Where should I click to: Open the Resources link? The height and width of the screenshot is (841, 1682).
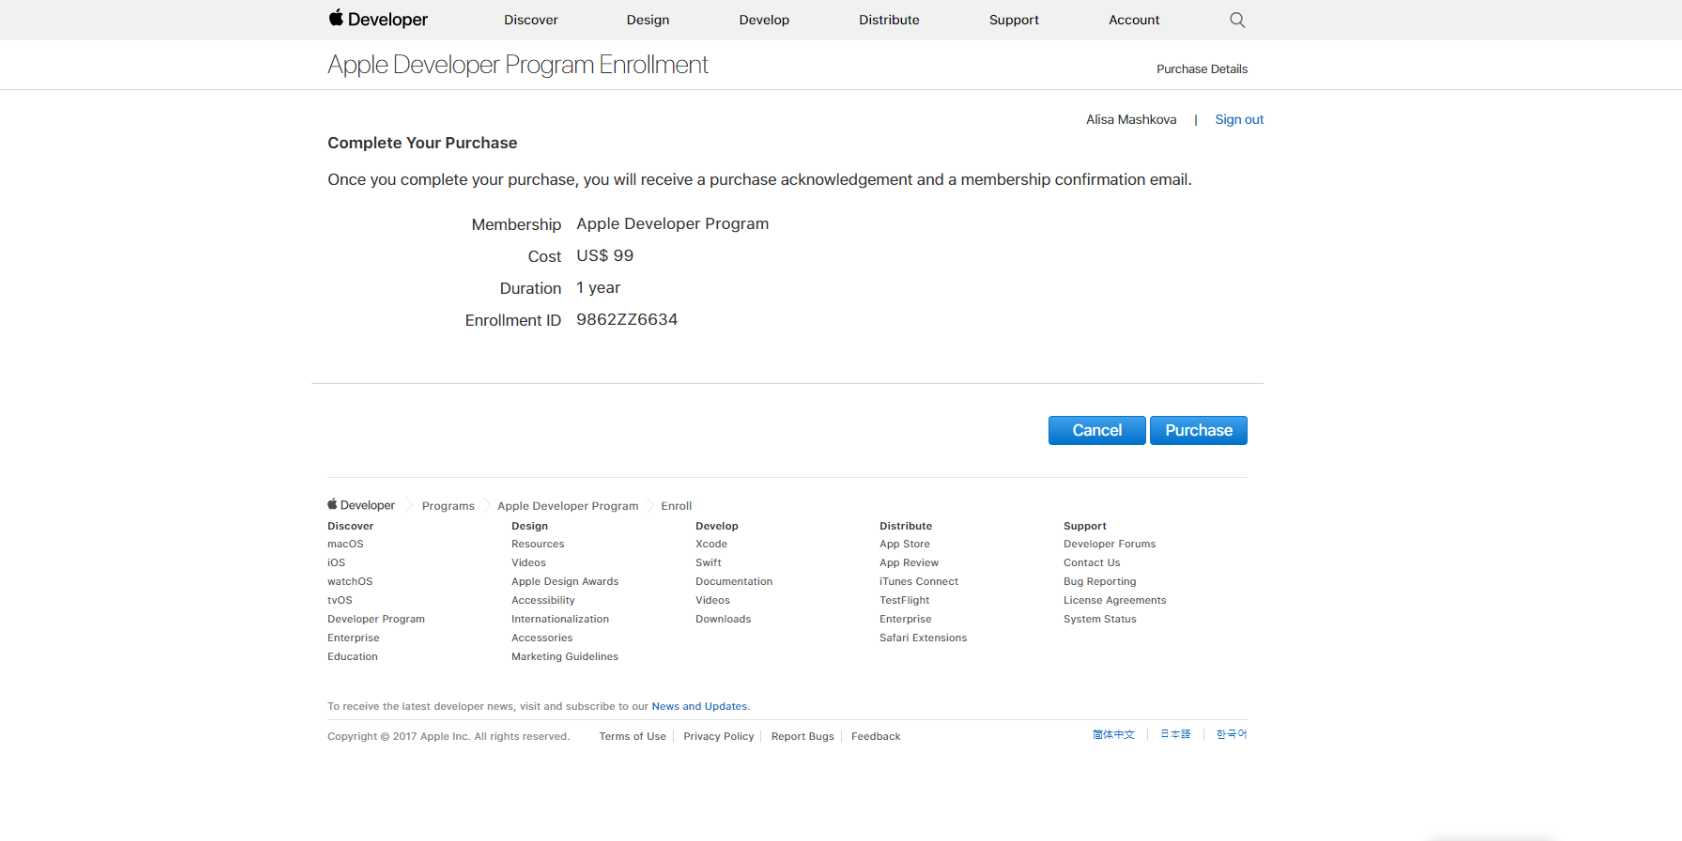pos(538,544)
